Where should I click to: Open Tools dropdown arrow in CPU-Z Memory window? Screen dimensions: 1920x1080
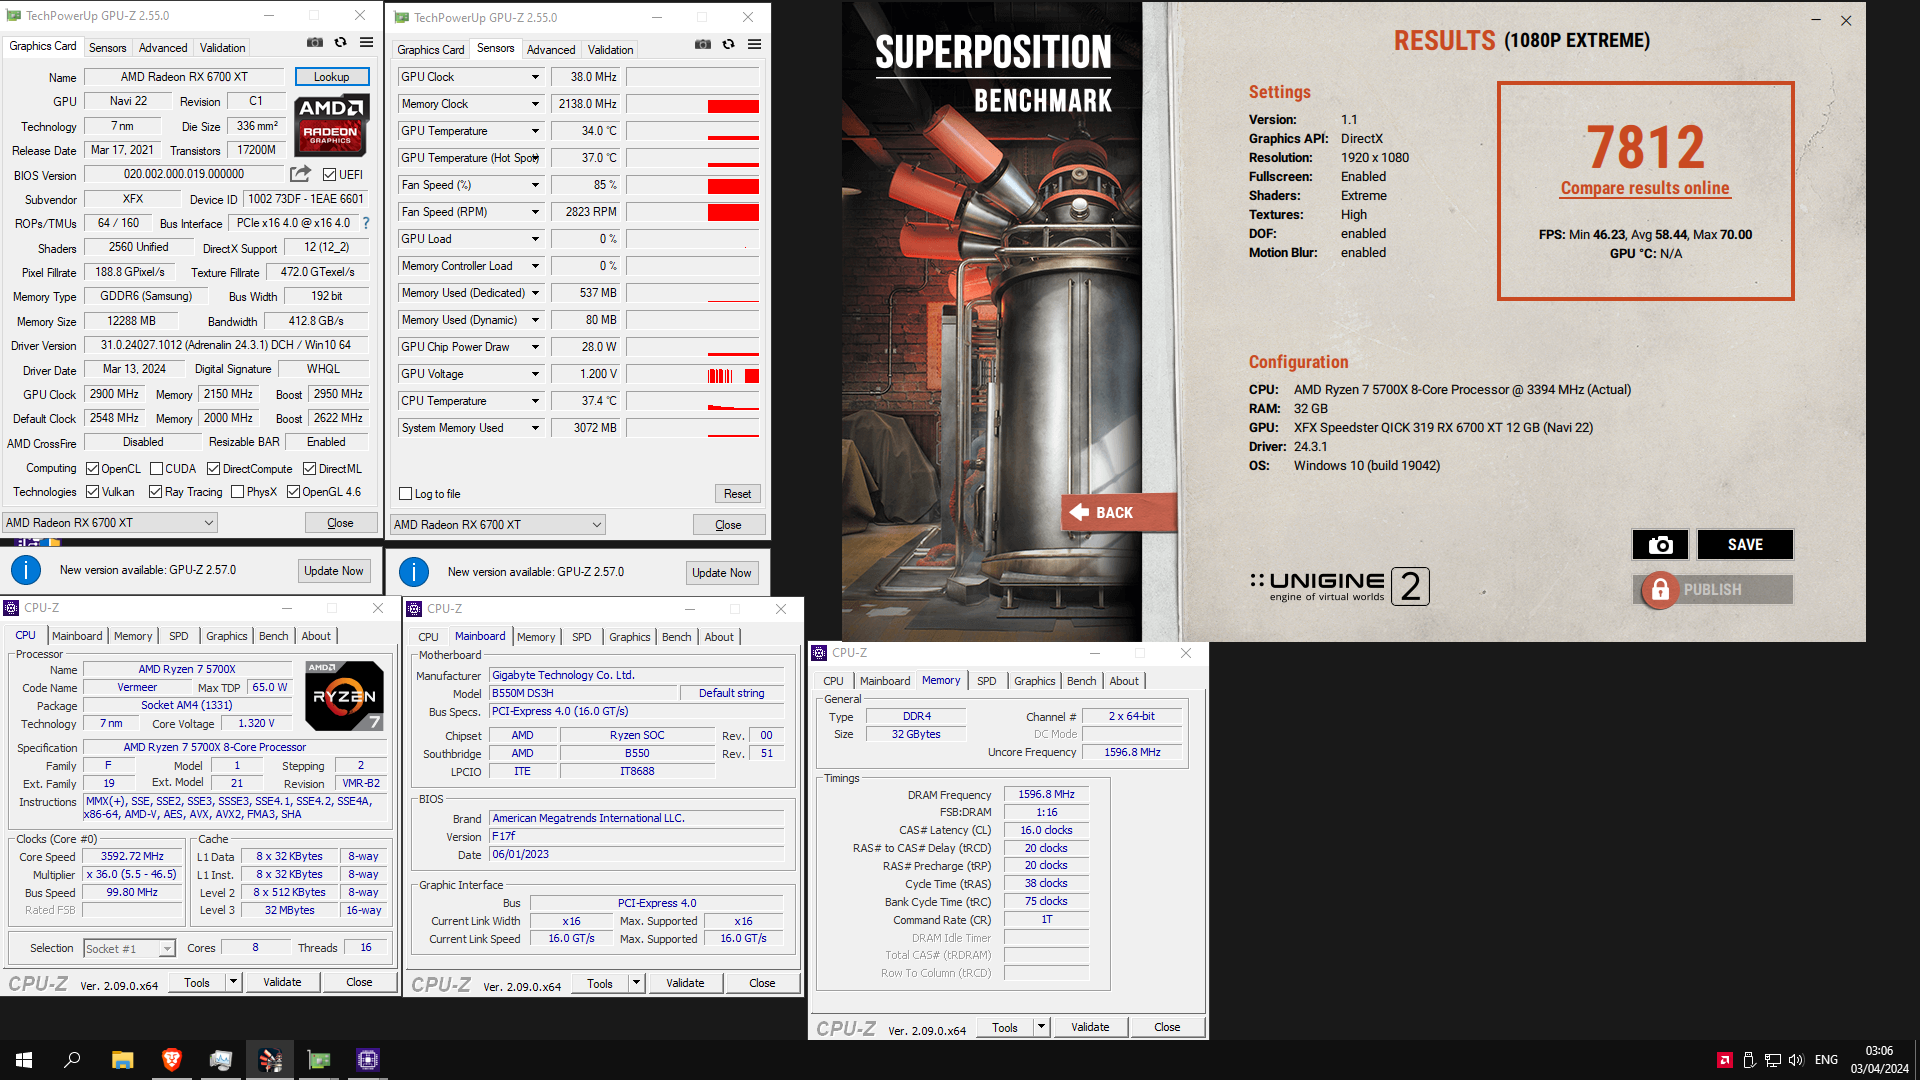(1041, 1027)
